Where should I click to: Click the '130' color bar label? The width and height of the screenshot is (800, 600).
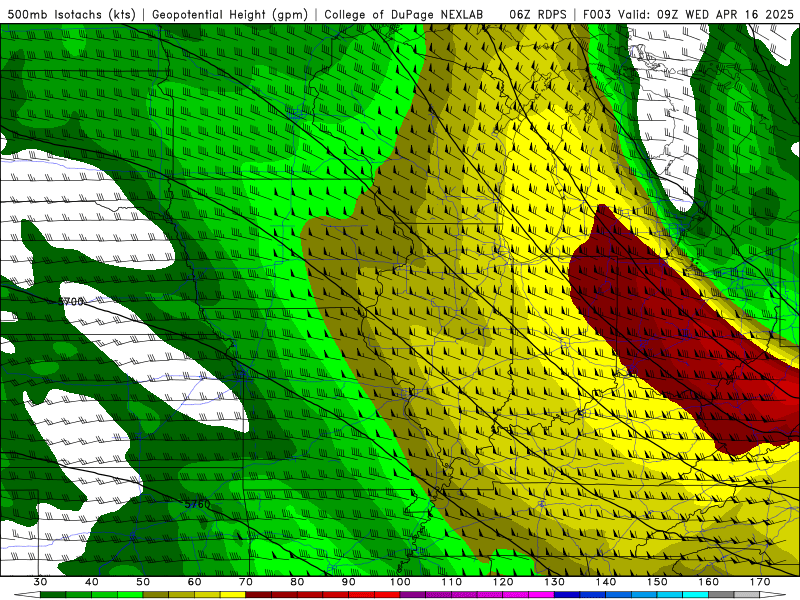coord(555,582)
